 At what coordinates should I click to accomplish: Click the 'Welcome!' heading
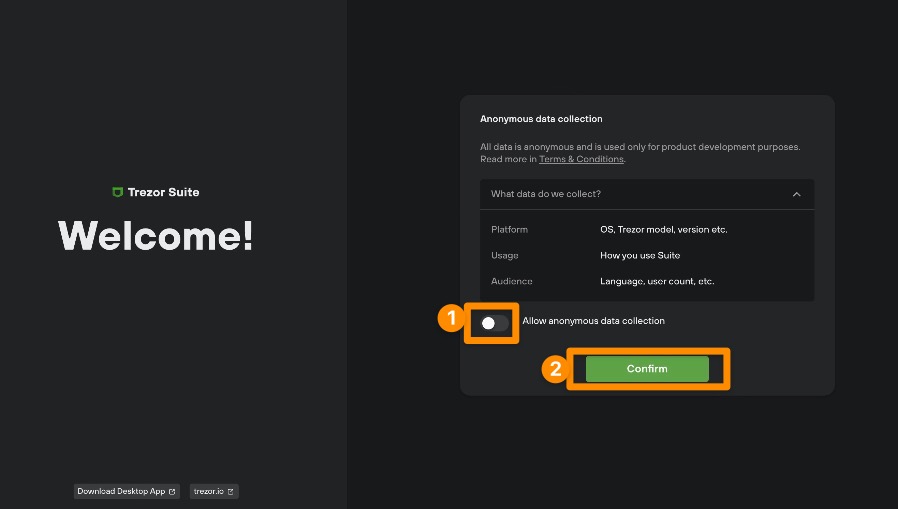tap(155, 235)
